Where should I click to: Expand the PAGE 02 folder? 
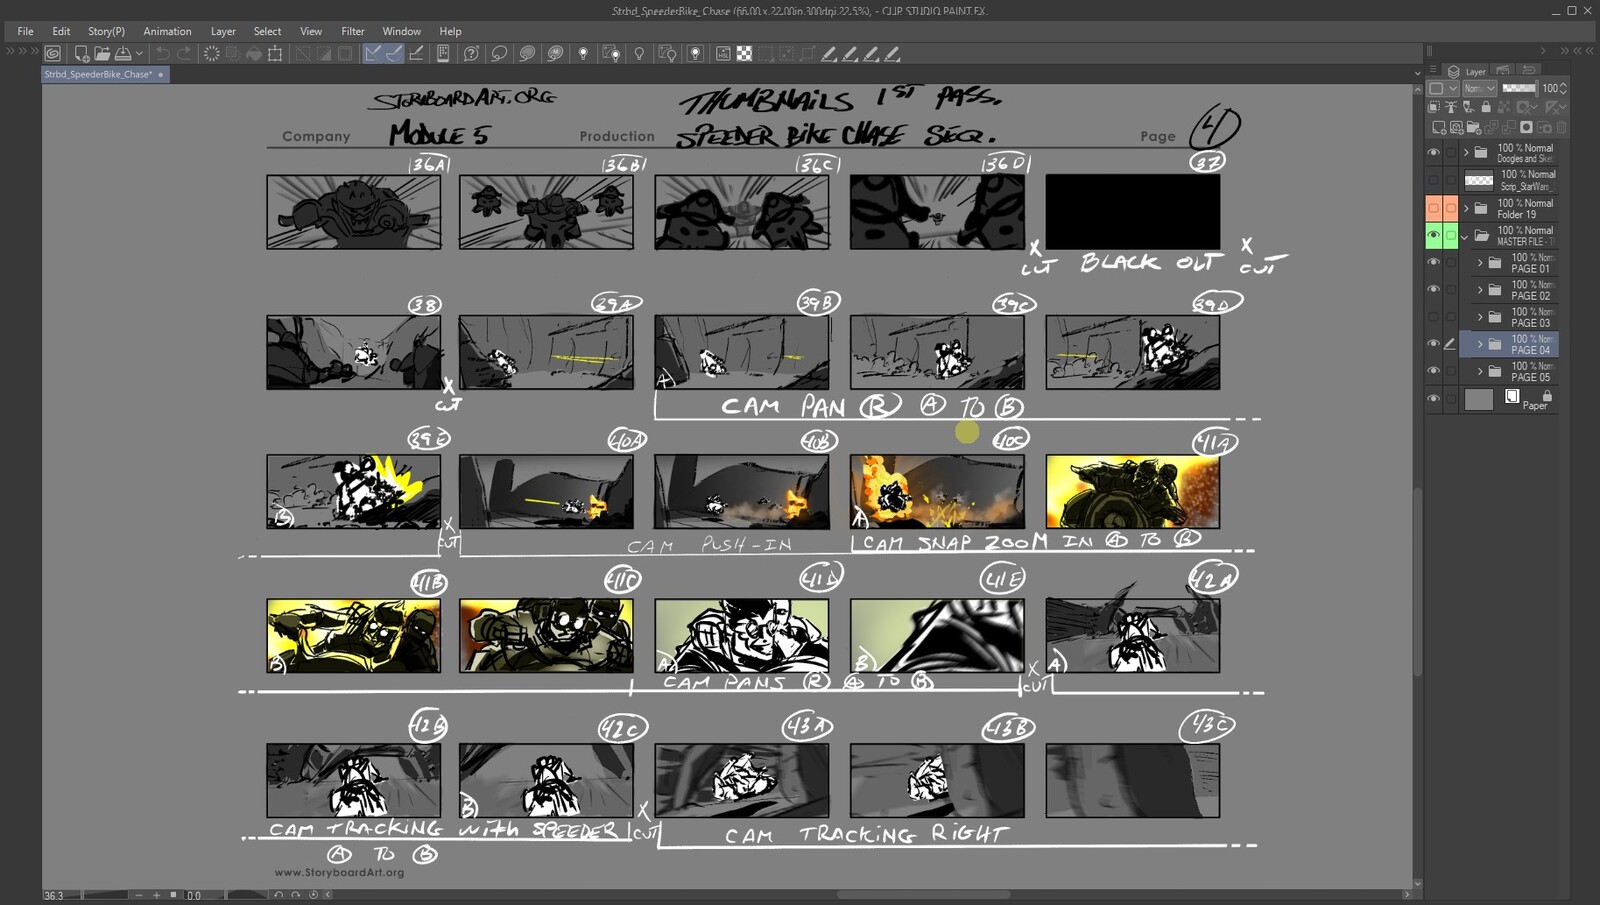(1480, 289)
